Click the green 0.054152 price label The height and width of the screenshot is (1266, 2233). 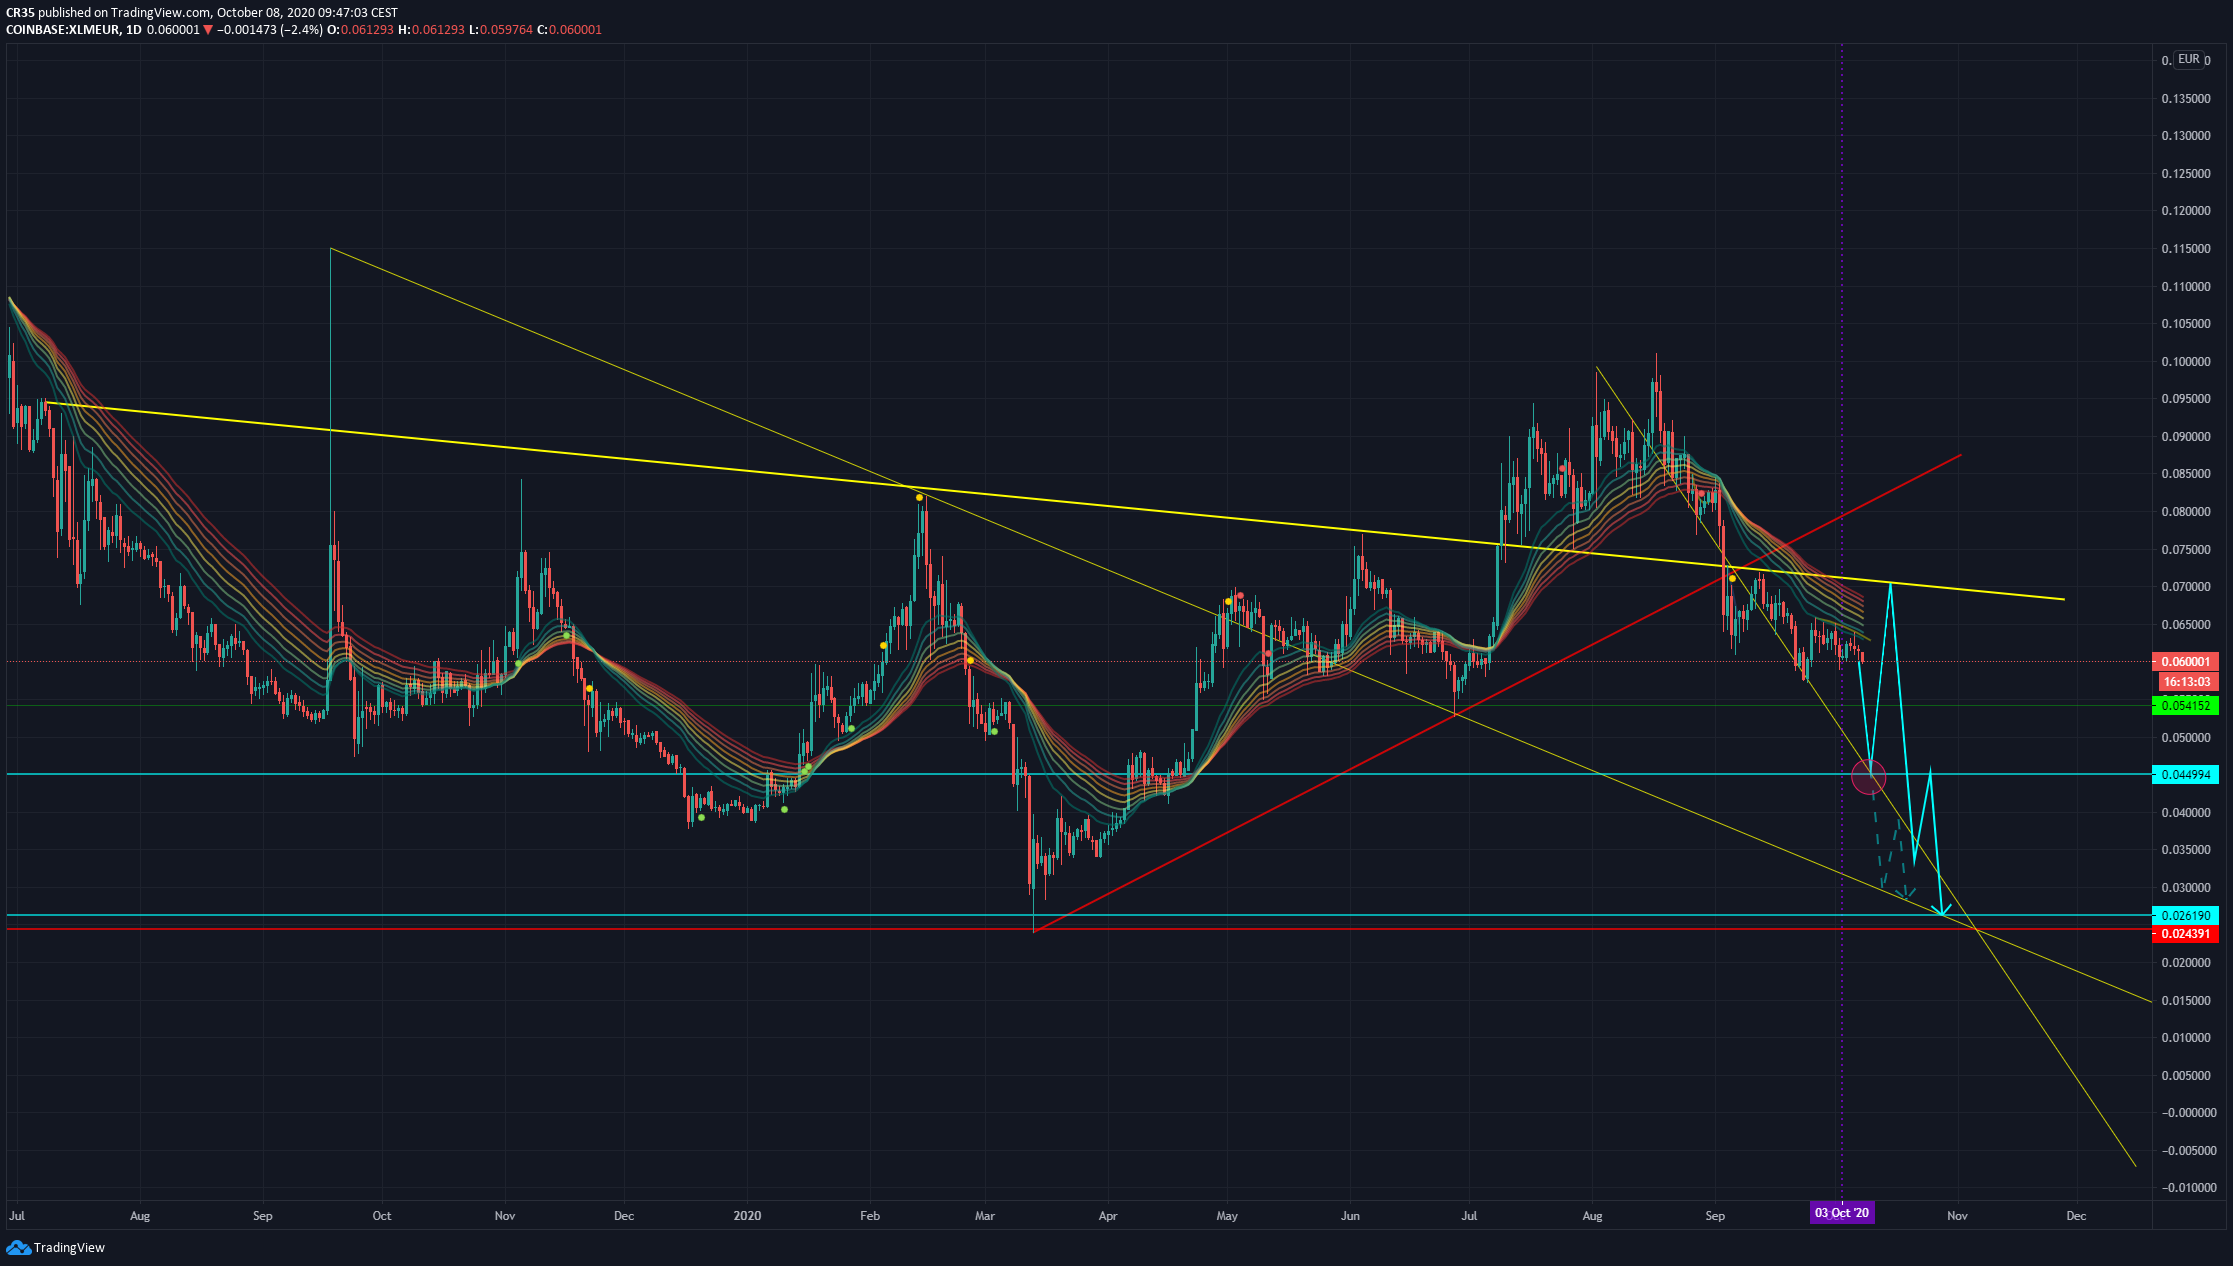click(x=2185, y=705)
